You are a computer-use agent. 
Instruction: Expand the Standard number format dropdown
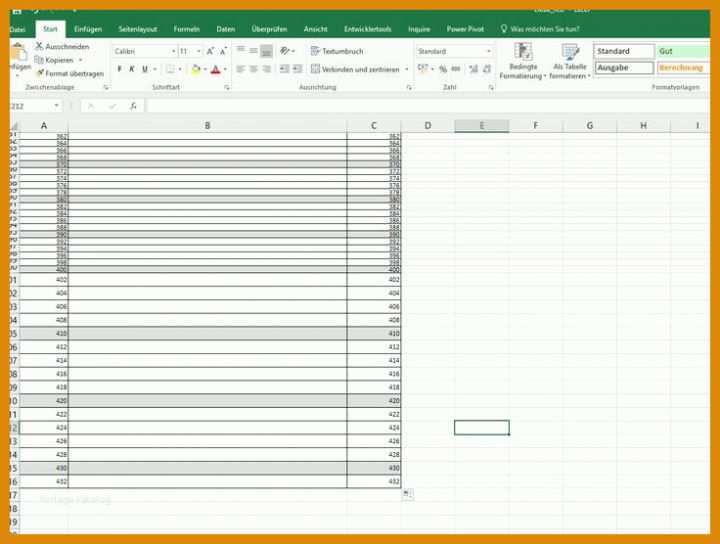click(489, 51)
